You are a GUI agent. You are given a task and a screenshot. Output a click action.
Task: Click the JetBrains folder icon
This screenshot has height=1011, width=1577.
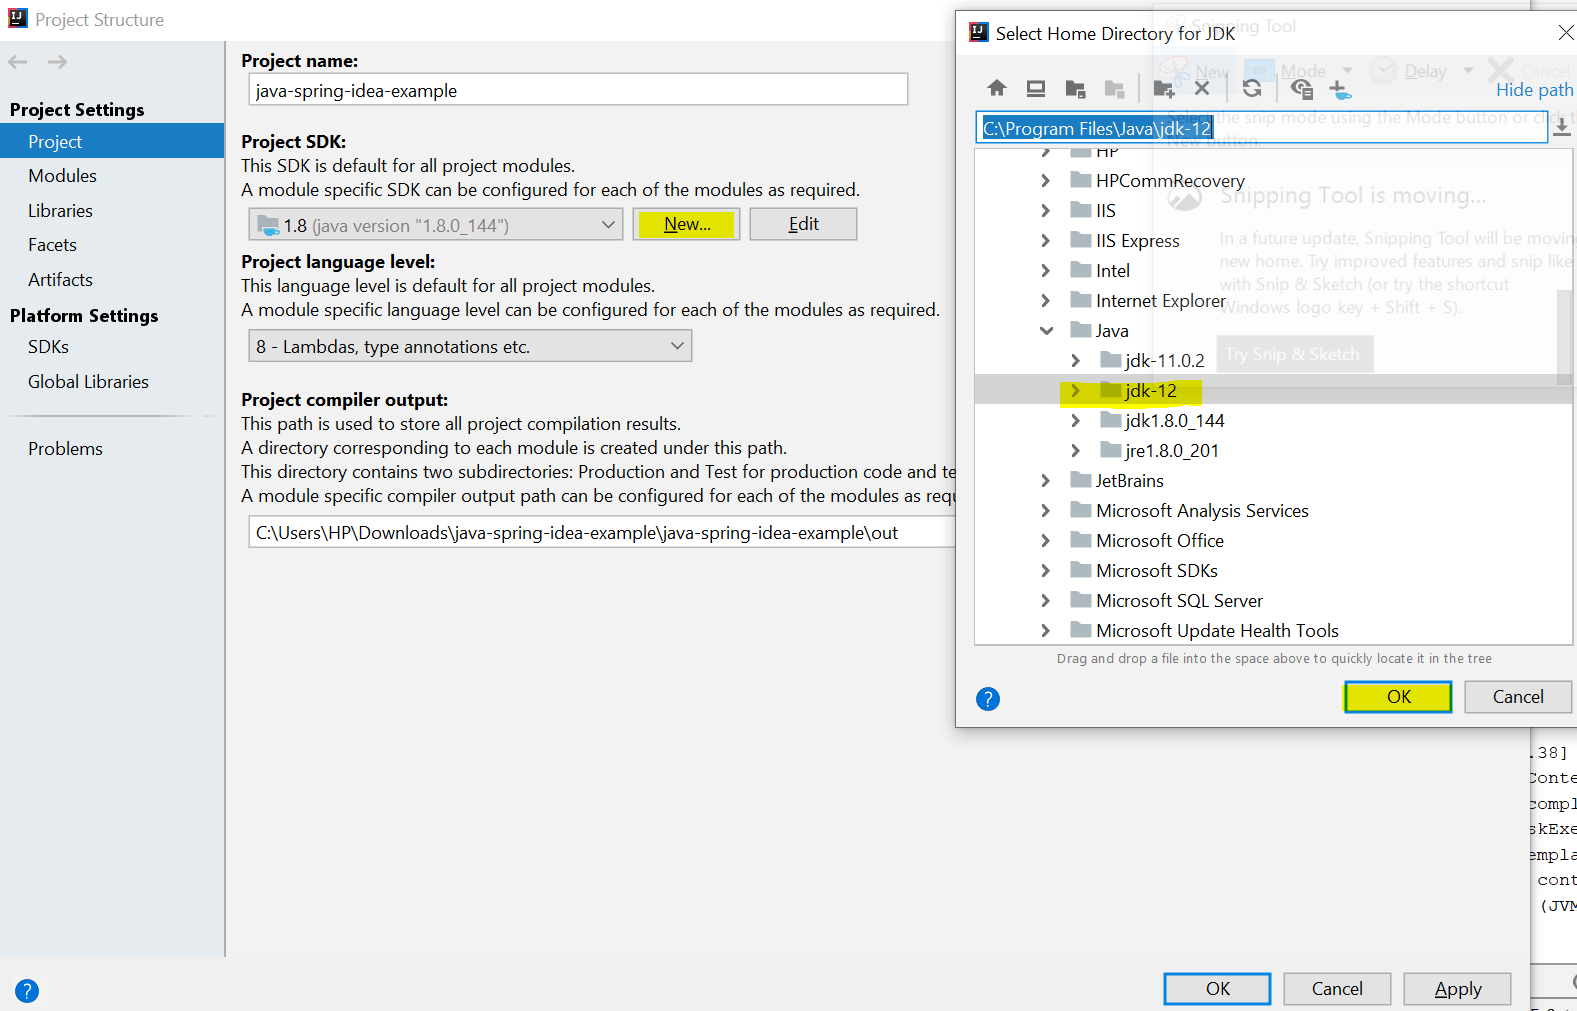(1080, 479)
